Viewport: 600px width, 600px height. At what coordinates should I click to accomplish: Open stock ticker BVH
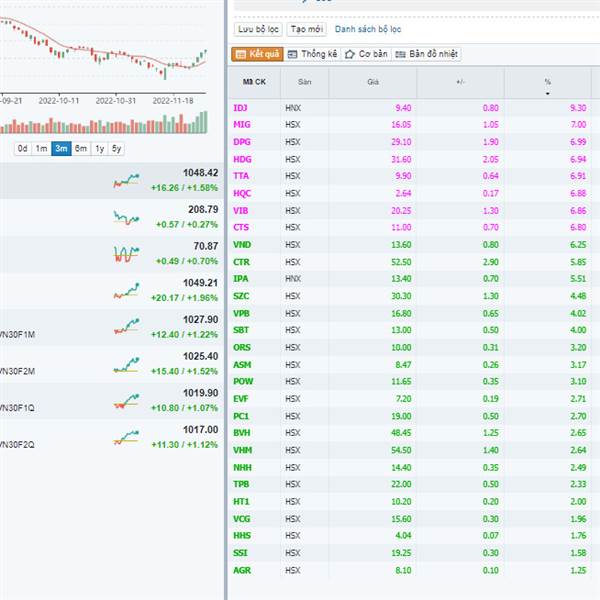(241, 433)
